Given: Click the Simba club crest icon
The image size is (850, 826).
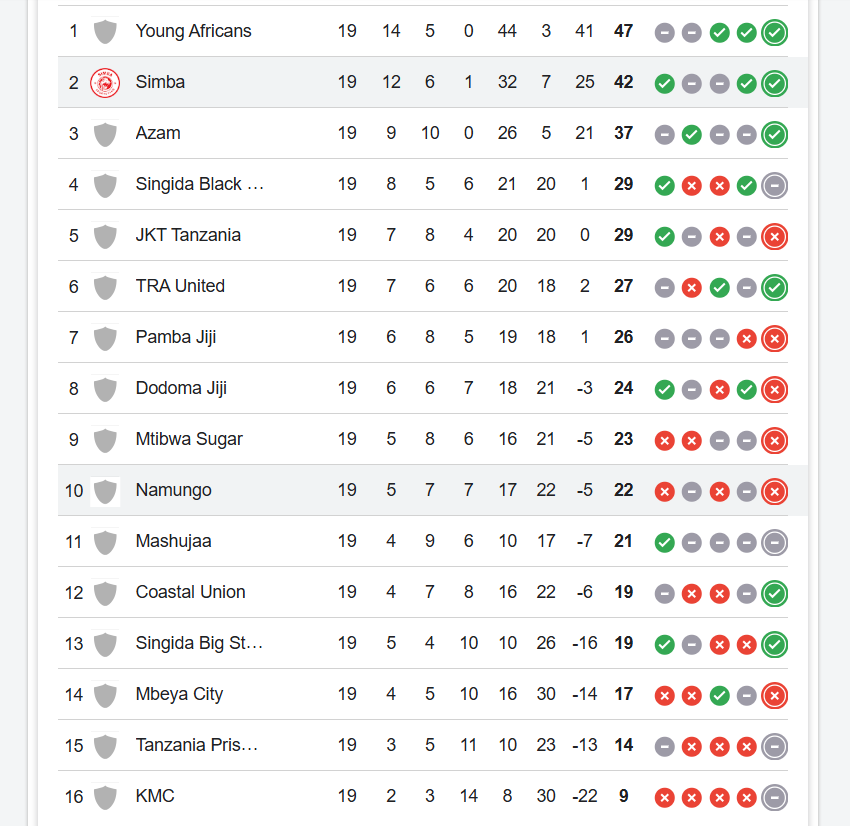Looking at the screenshot, I should pos(105,82).
